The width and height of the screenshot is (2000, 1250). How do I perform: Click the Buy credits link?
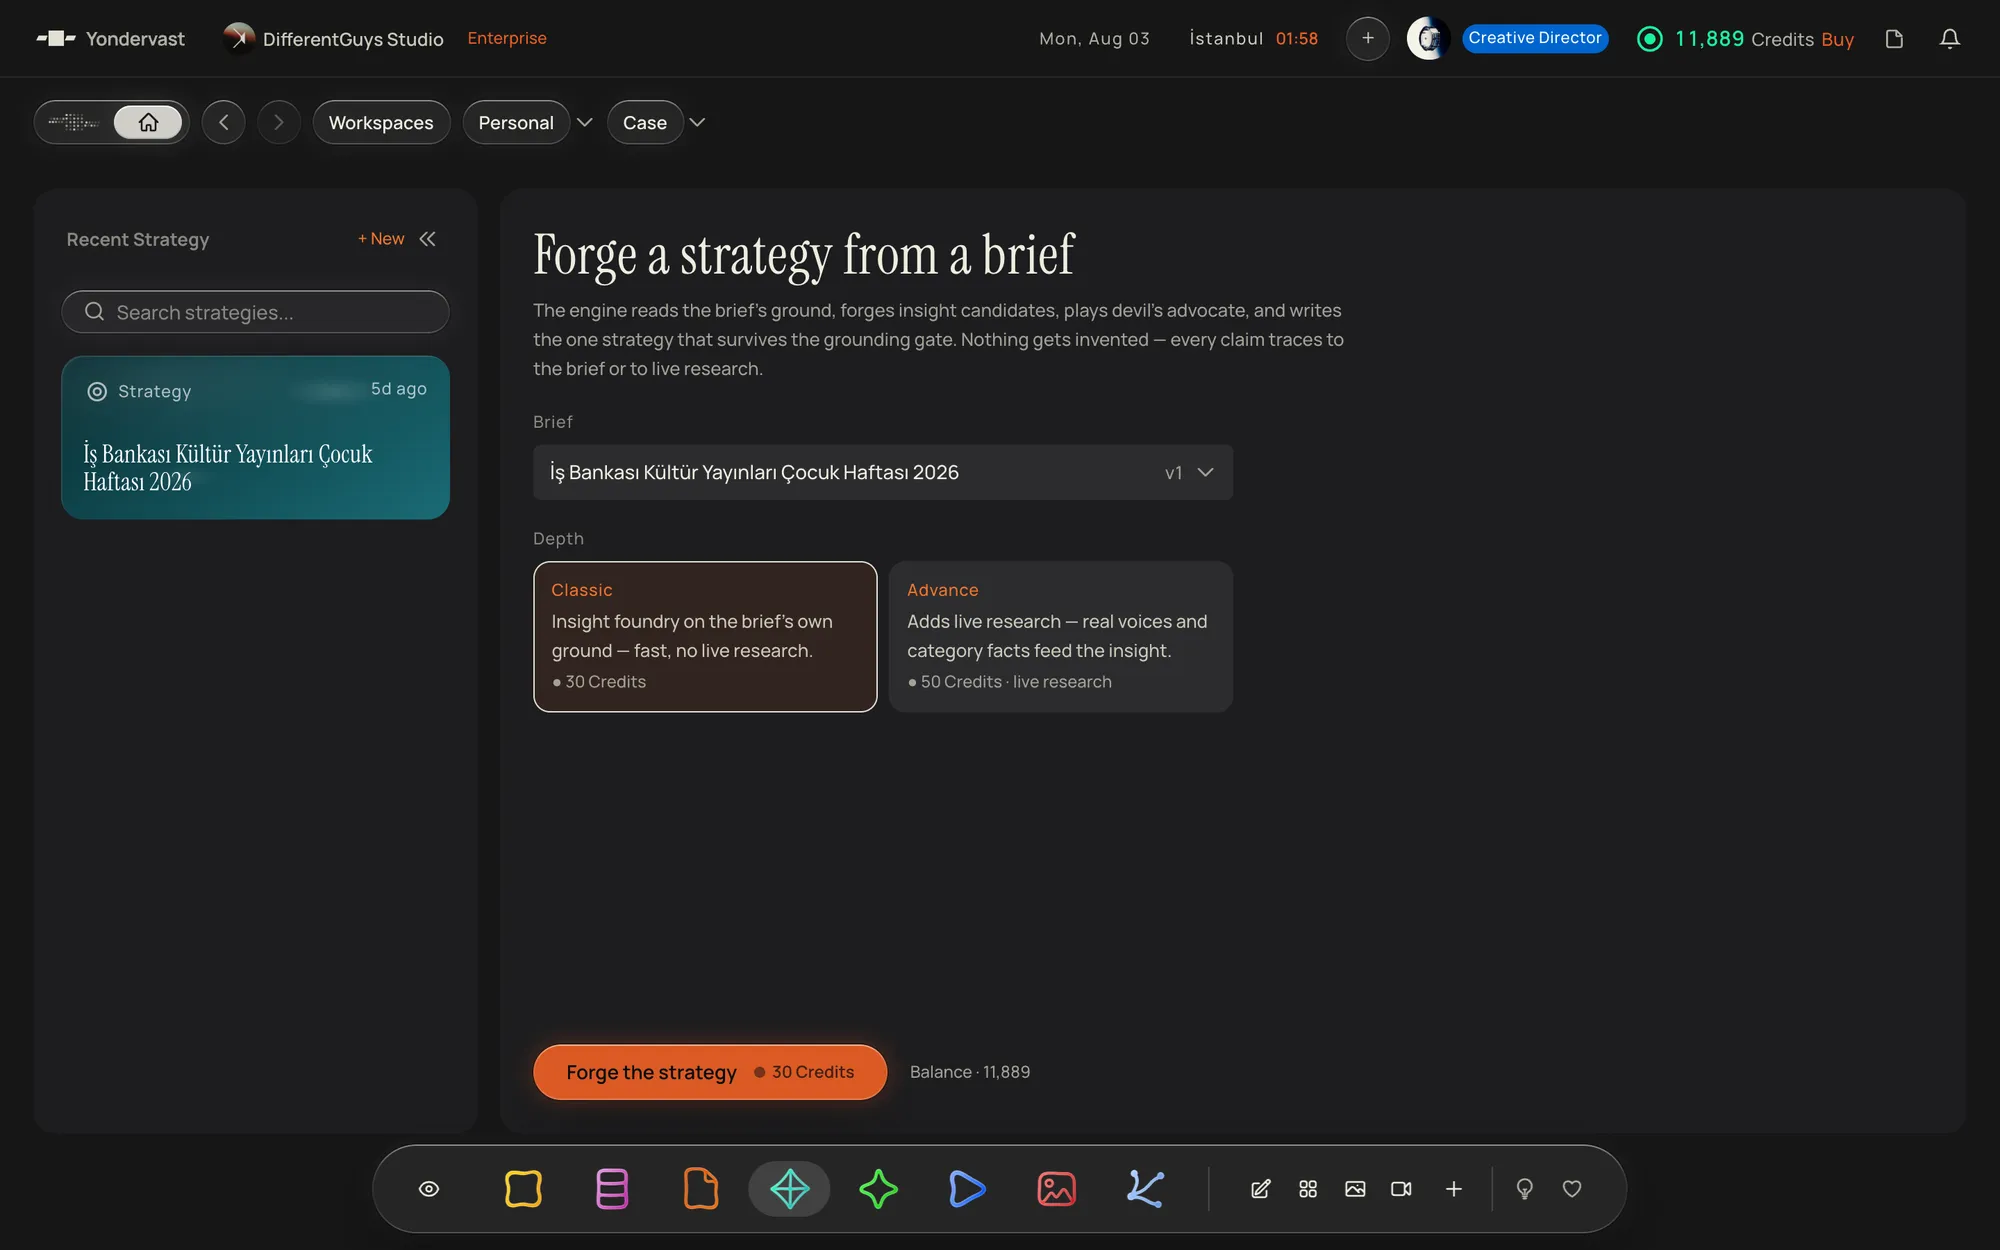[x=1838, y=39]
